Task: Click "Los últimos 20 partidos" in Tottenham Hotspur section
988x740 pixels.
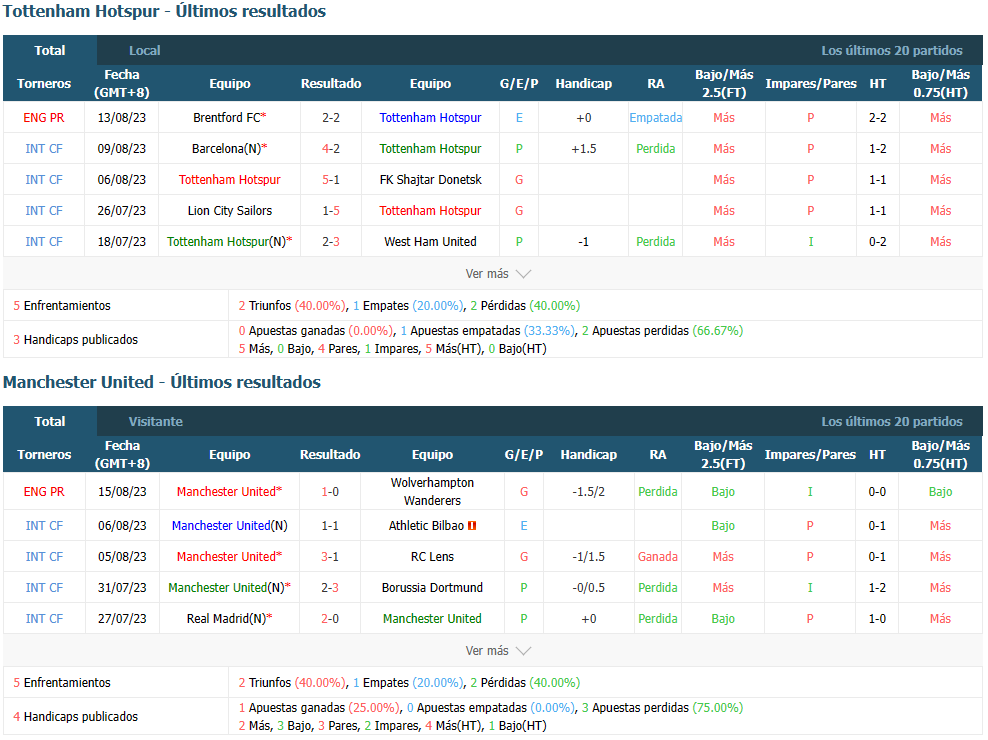Action: pos(892,50)
